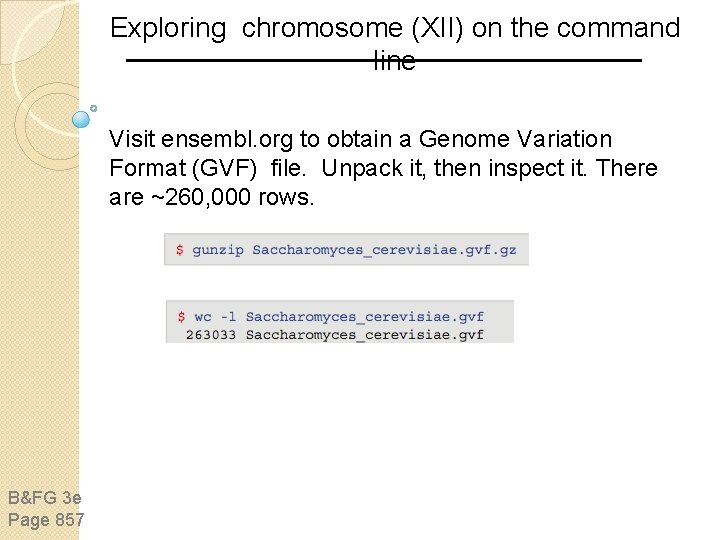
Task: Click the slide title text
Action: 395,43
